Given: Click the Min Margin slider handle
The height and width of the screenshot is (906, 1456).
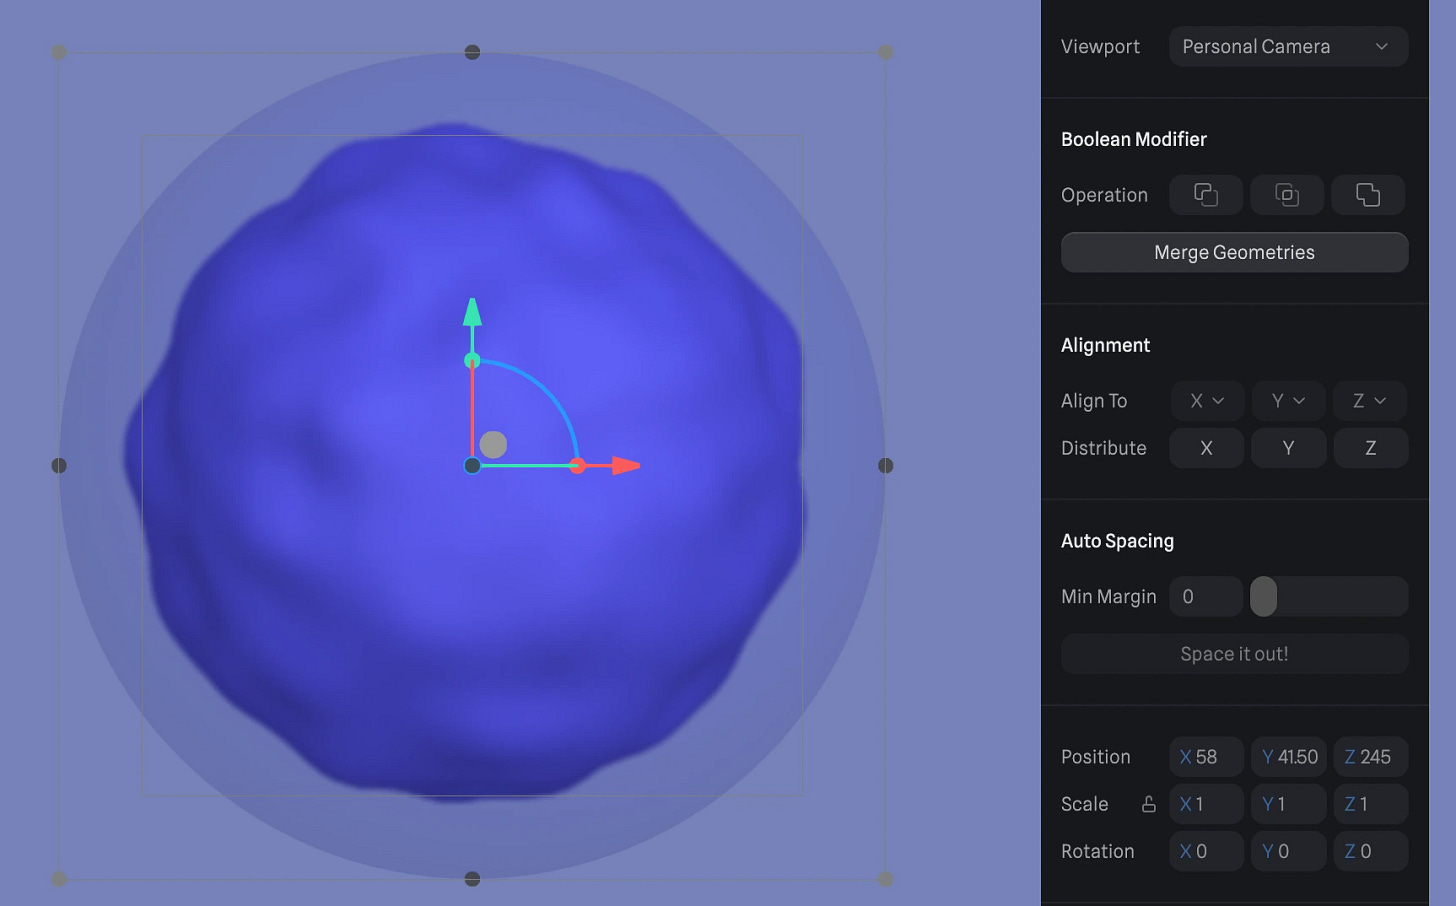Looking at the screenshot, I should point(1264,597).
